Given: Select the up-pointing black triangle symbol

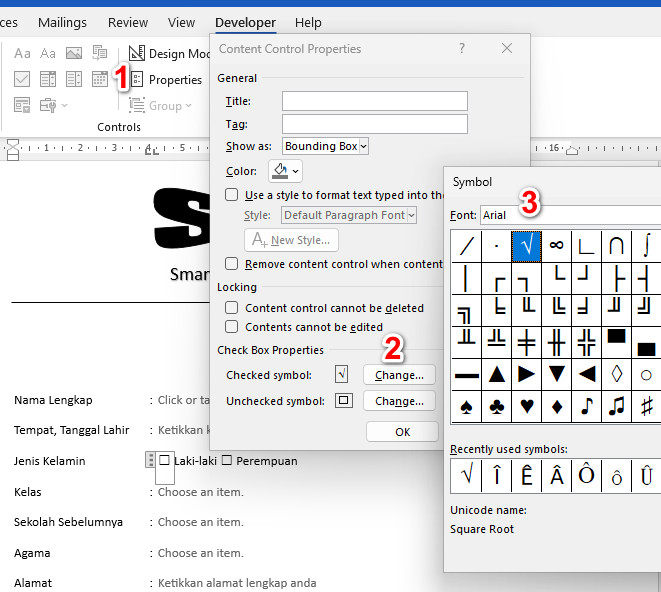Looking at the screenshot, I should [x=497, y=375].
